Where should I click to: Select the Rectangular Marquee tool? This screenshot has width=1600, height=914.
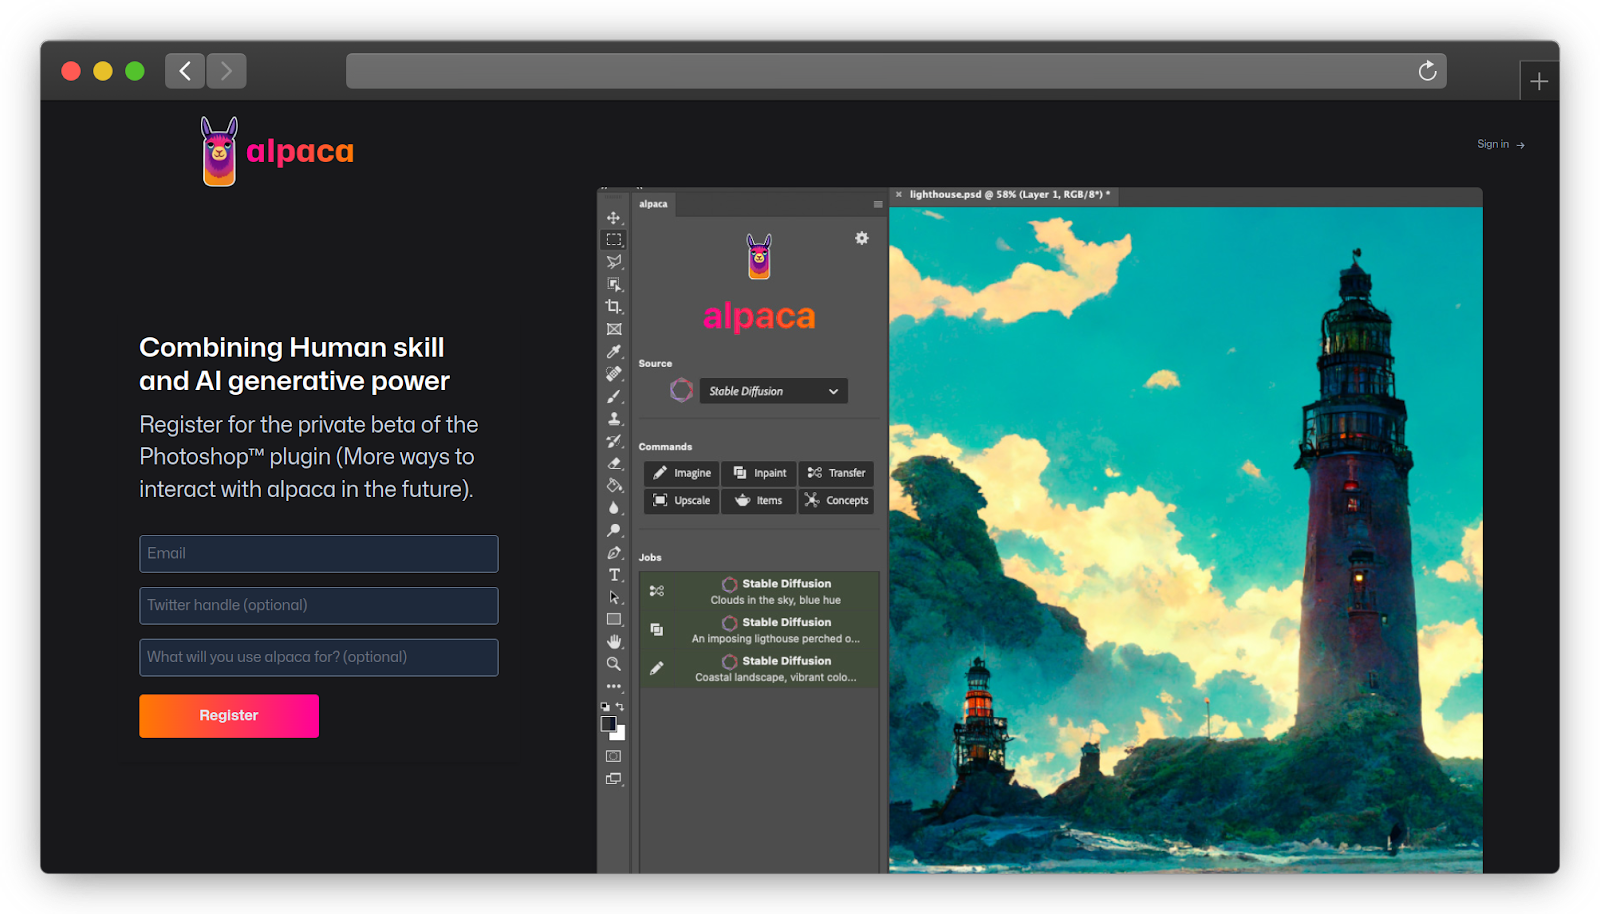(x=613, y=240)
